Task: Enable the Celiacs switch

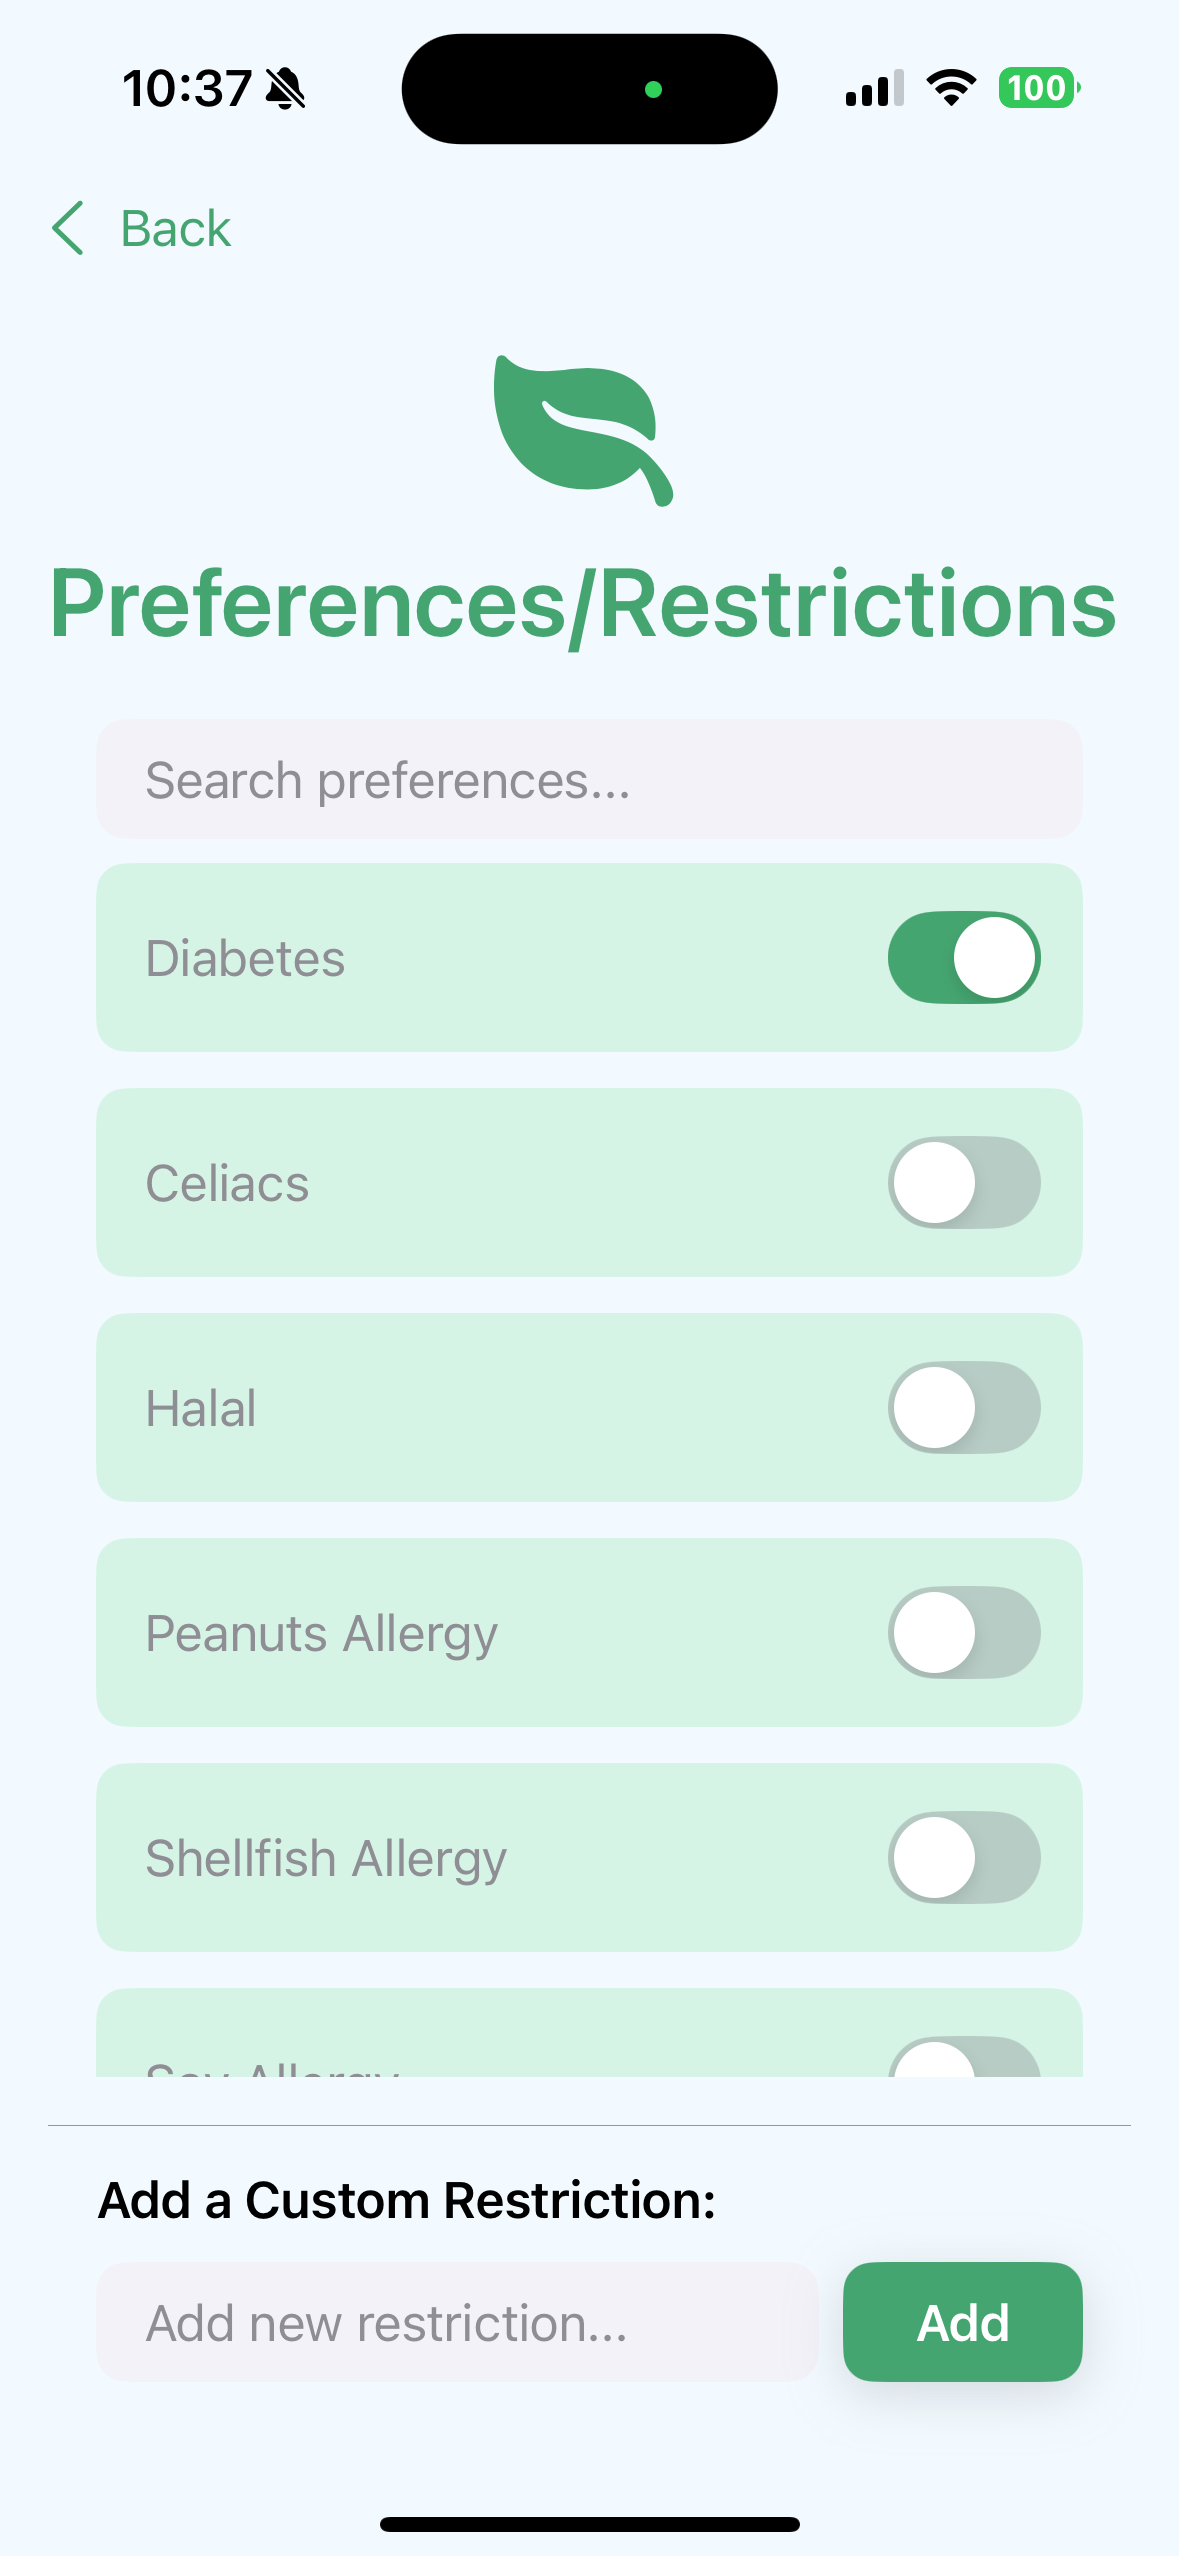Action: [964, 1182]
